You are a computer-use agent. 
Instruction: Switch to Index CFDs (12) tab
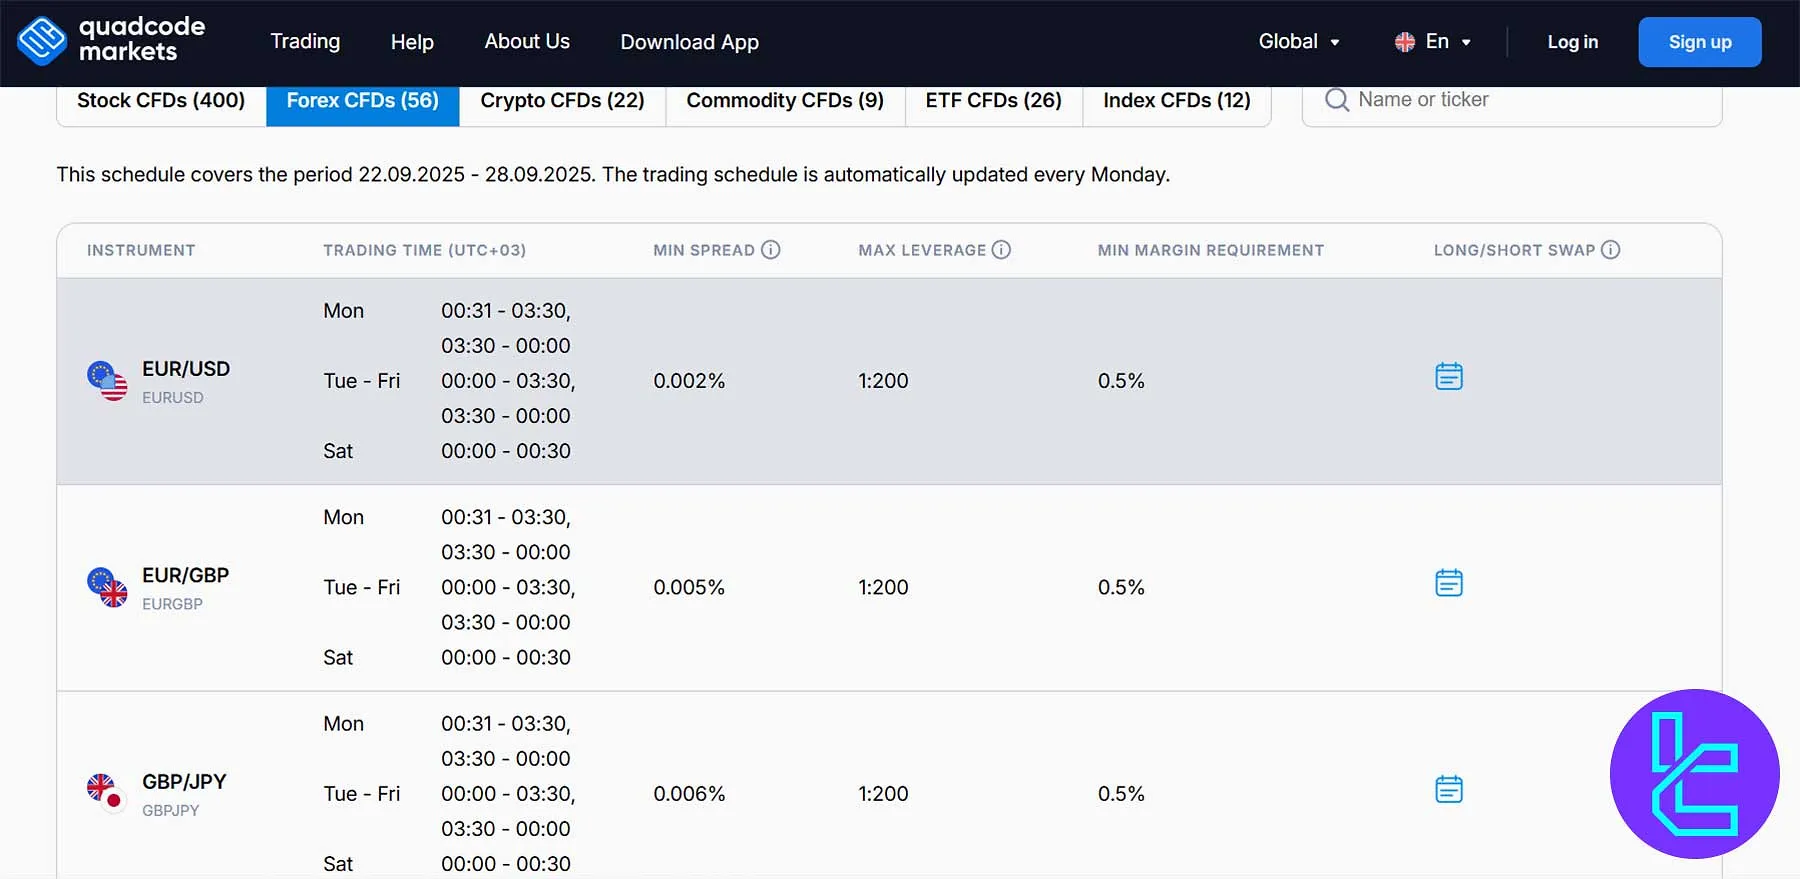pos(1176,101)
